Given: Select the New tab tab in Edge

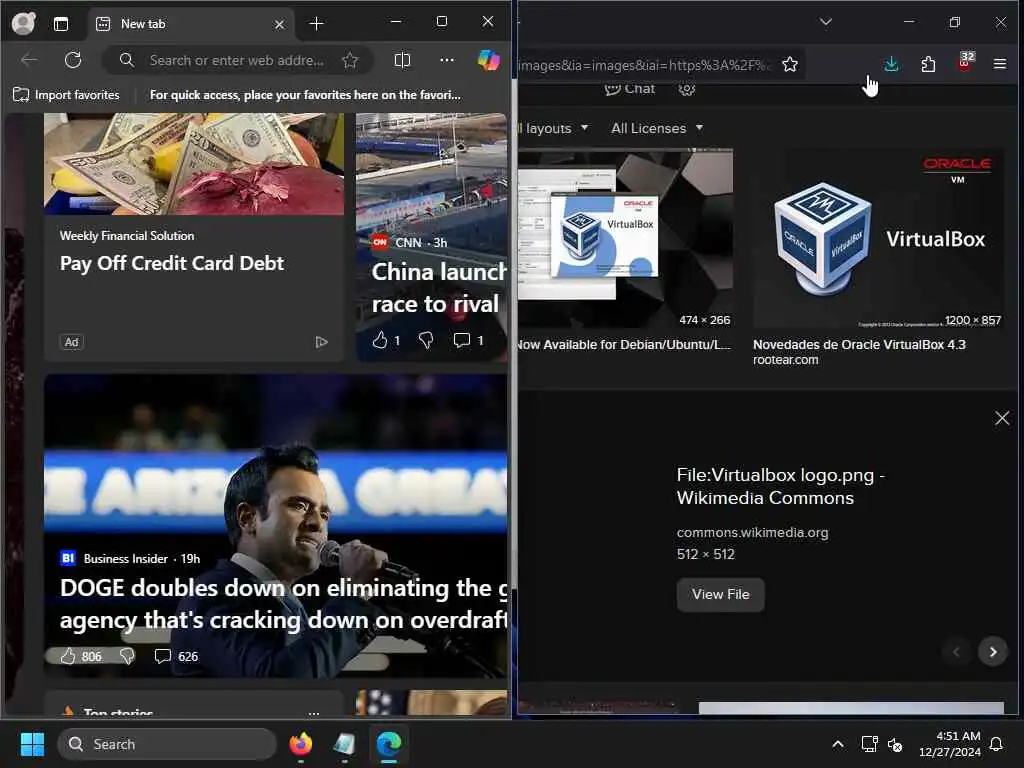Looking at the screenshot, I should [x=189, y=24].
